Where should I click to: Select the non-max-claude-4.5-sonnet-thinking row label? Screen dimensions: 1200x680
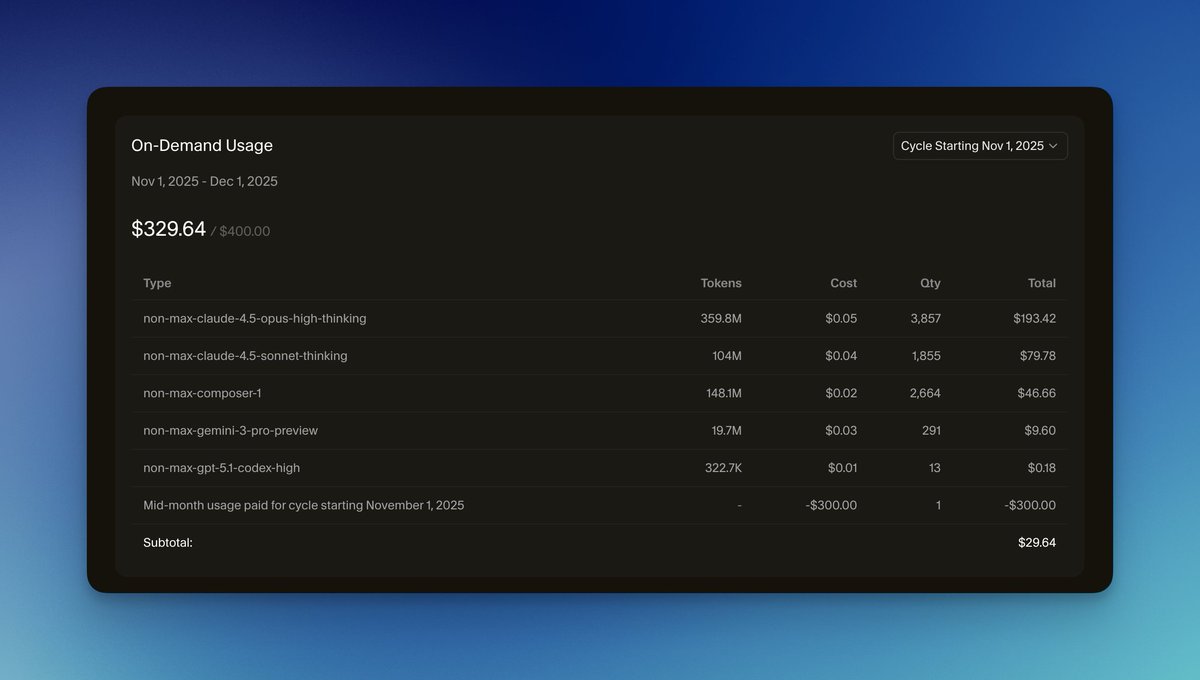point(245,355)
